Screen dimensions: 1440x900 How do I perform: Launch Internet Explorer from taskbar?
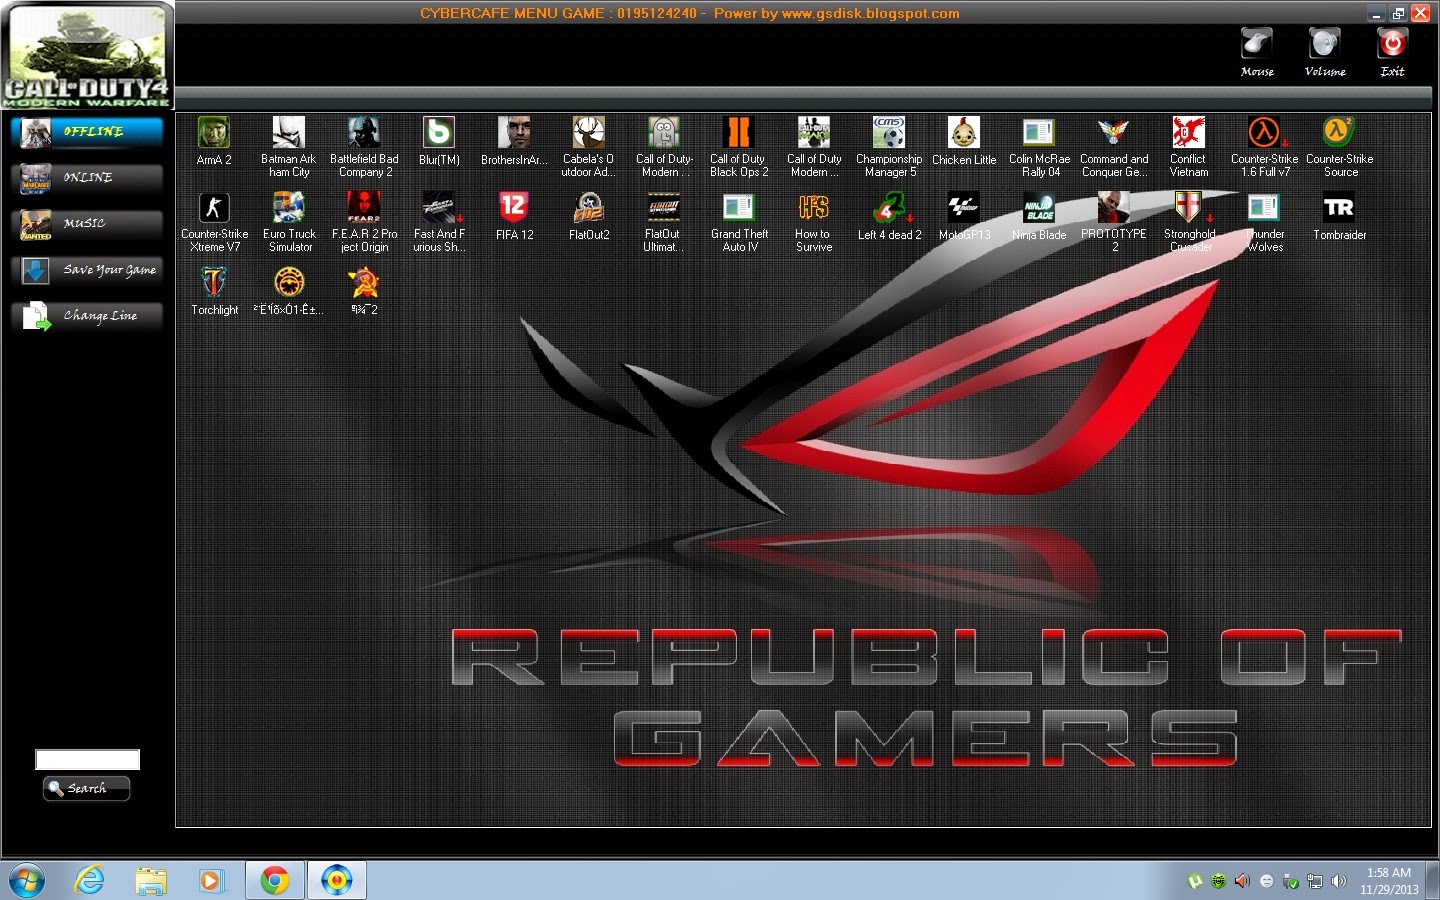point(90,881)
